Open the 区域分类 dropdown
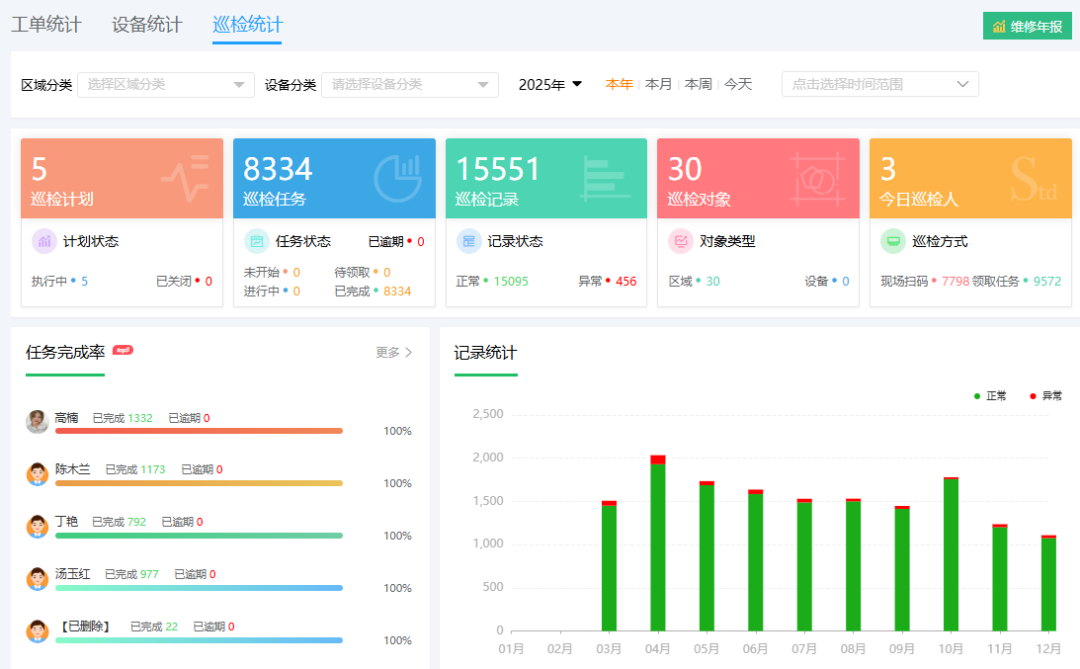 coord(166,85)
